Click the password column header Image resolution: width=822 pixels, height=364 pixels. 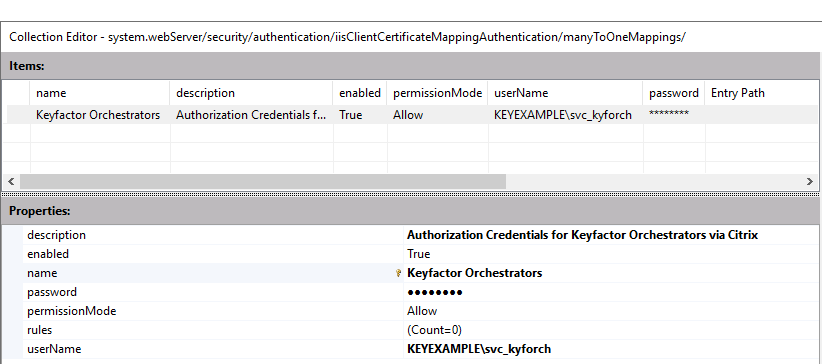[674, 93]
